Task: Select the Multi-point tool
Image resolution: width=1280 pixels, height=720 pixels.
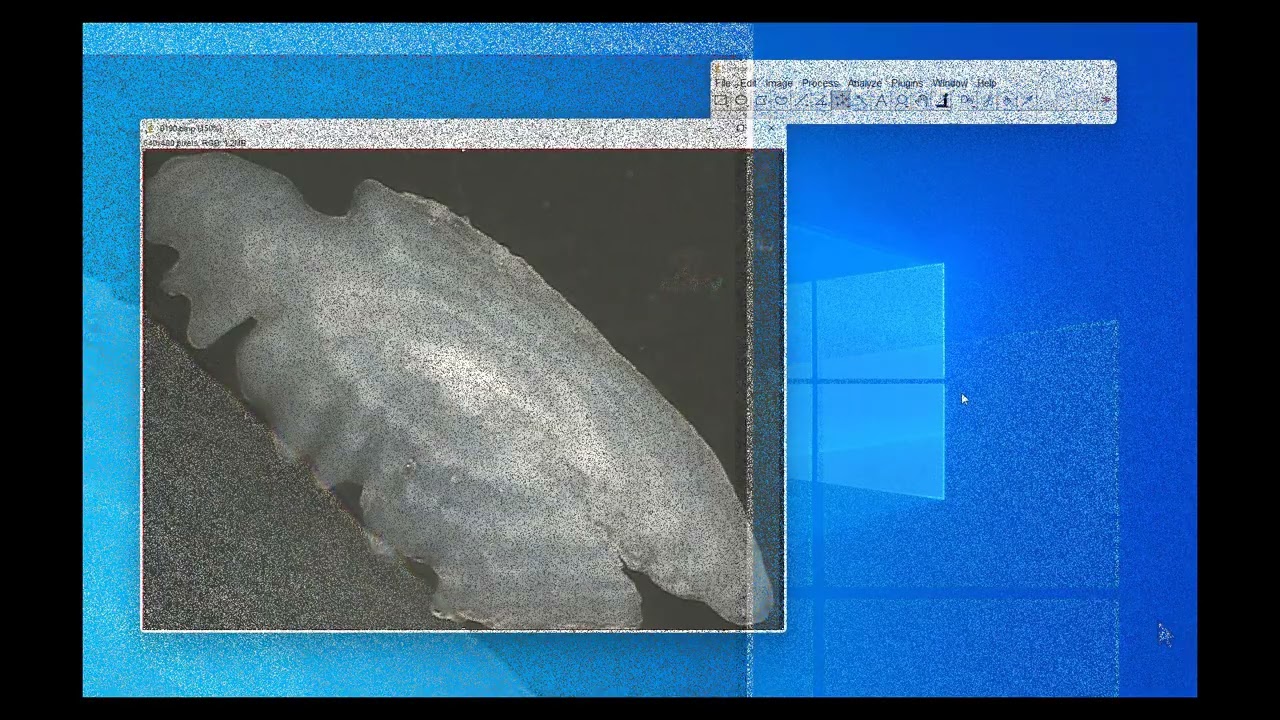Action: click(841, 101)
